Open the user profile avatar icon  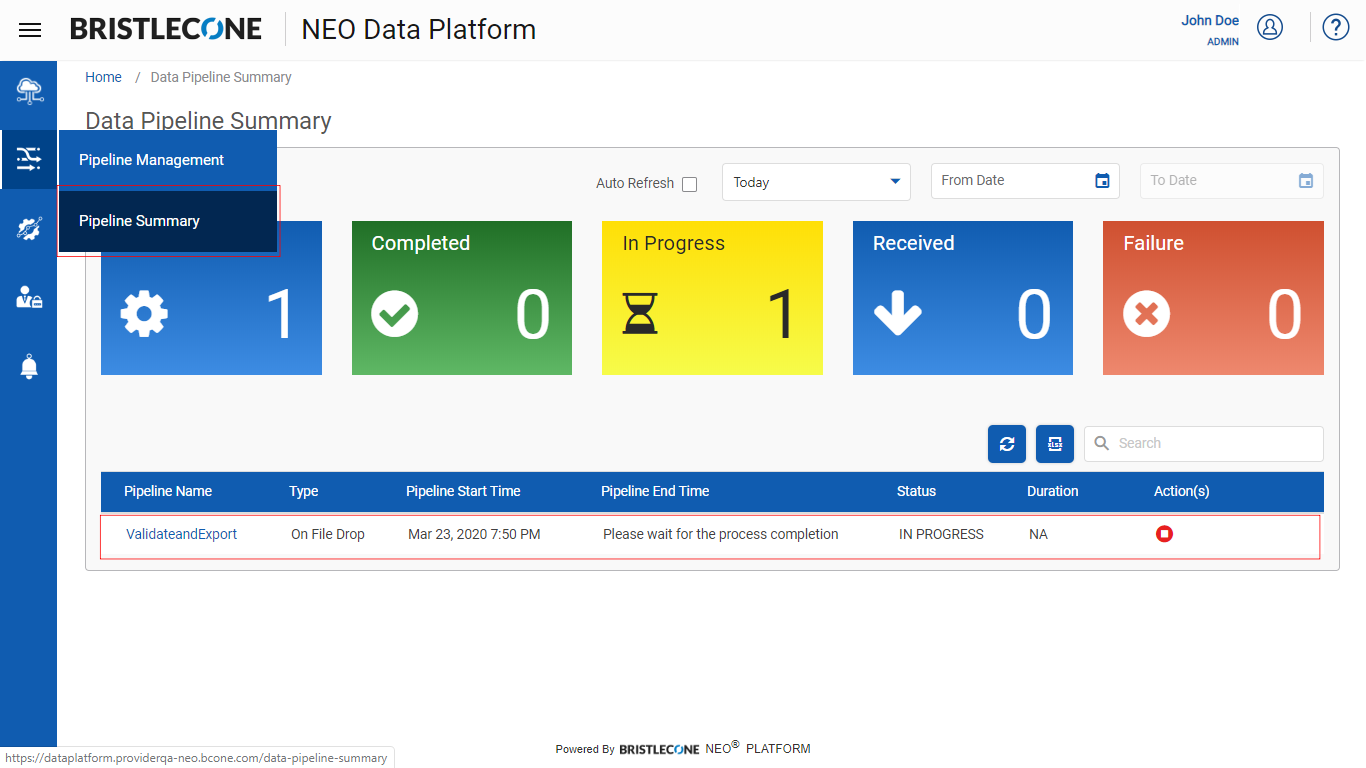[1270, 27]
